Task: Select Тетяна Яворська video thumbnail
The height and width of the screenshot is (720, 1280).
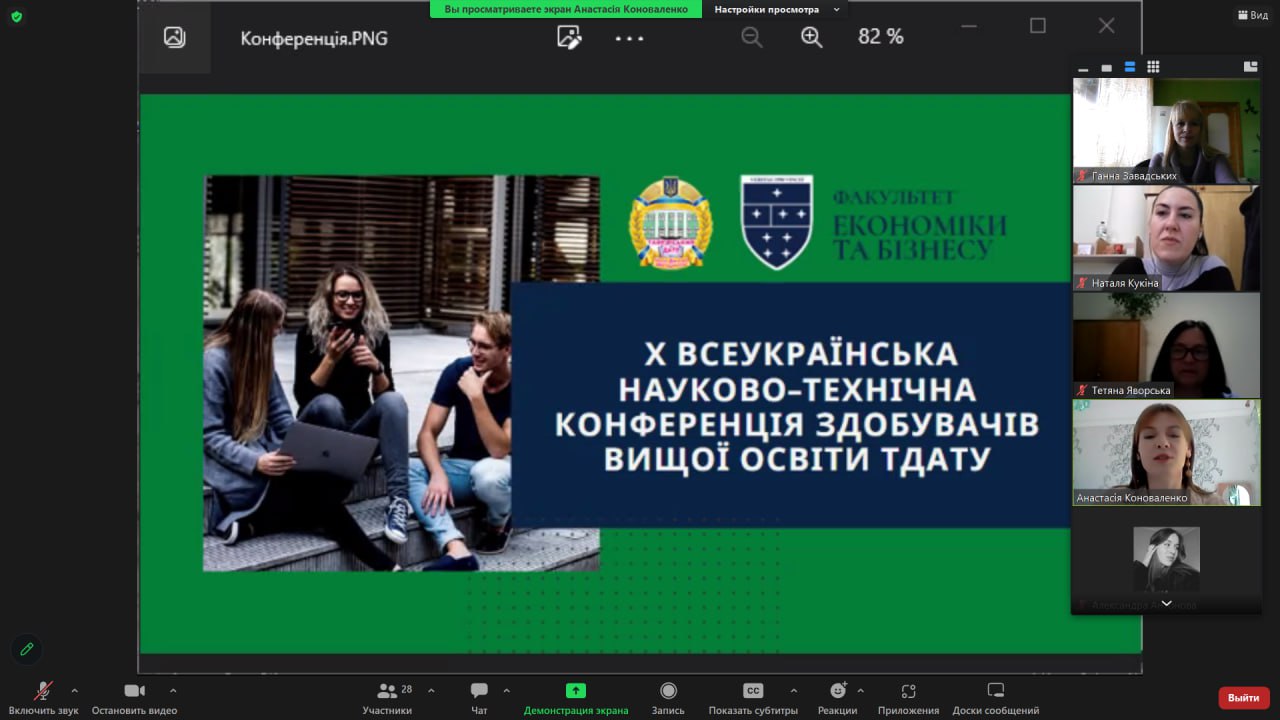Action: (1166, 345)
